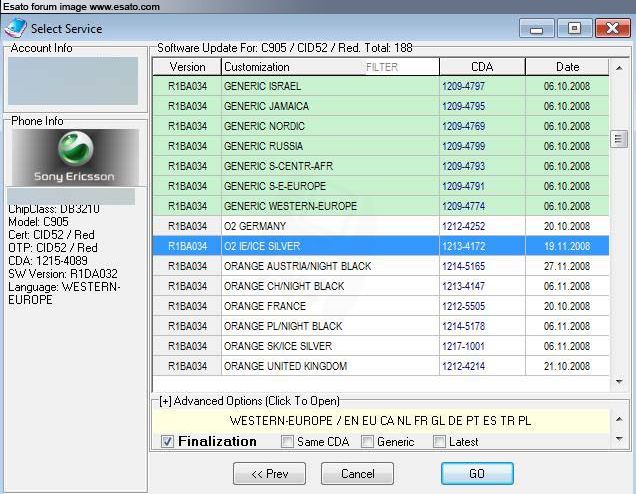Image resolution: width=636 pixels, height=494 pixels.
Task: Click the FILTER input field
Action: (401, 67)
